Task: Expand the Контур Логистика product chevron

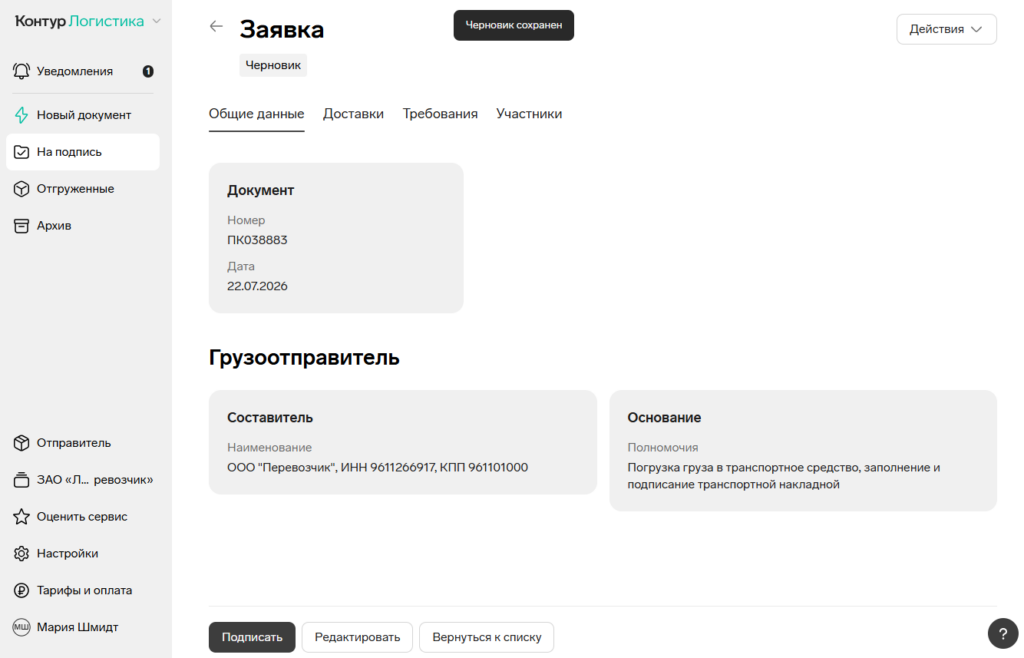Action: 157,22
